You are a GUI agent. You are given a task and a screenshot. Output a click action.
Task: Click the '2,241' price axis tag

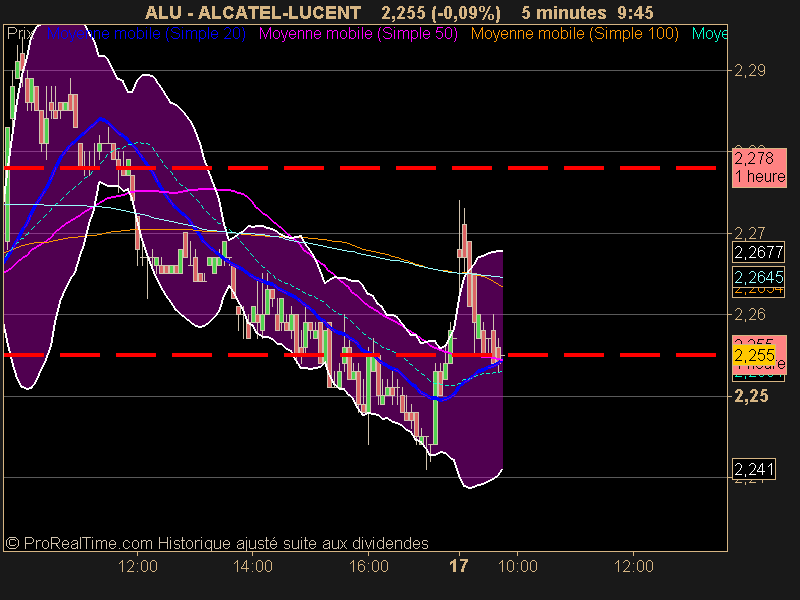tap(754, 469)
